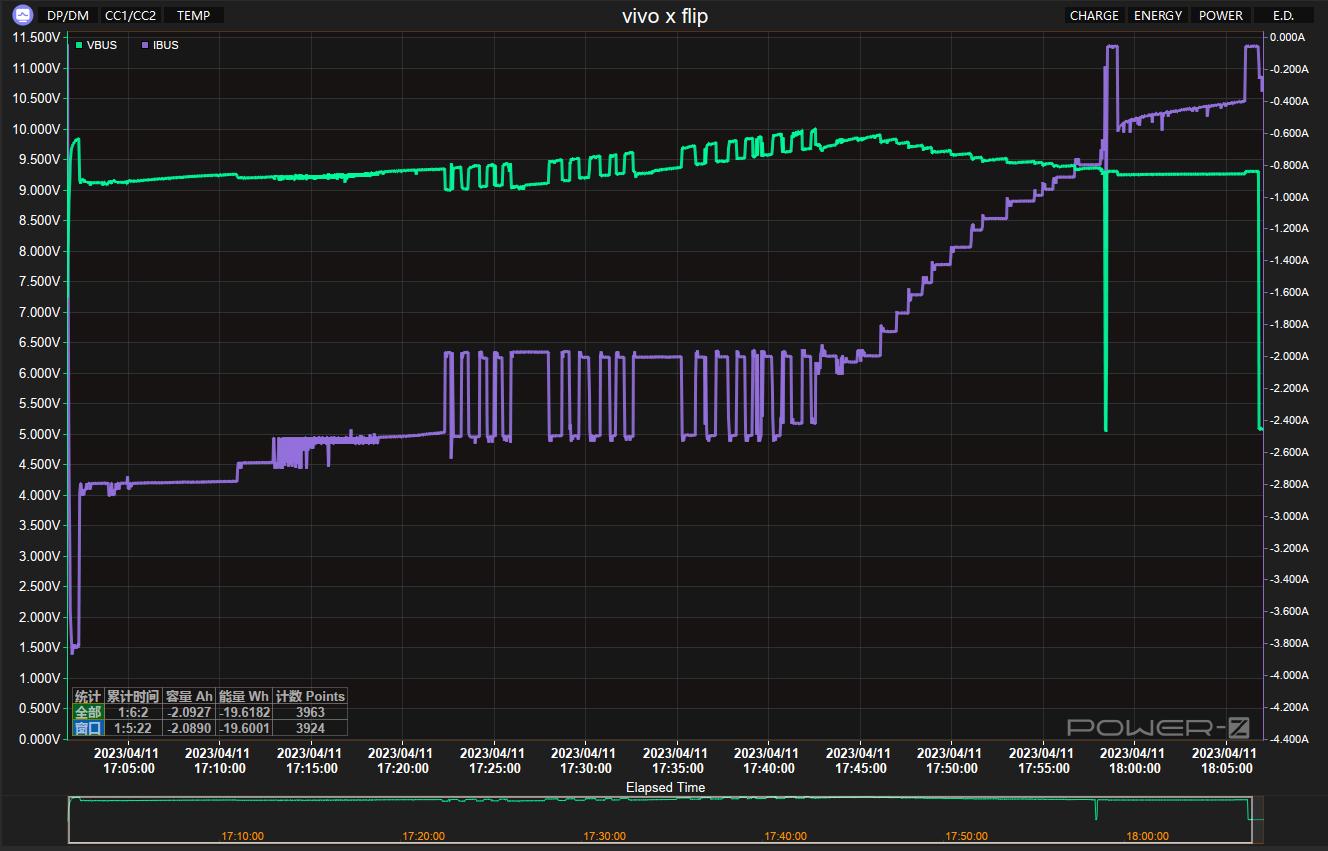Image resolution: width=1328 pixels, height=851 pixels.
Task: Click the 17:30:00 marker in overview timeline
Action: coord(604,836)
